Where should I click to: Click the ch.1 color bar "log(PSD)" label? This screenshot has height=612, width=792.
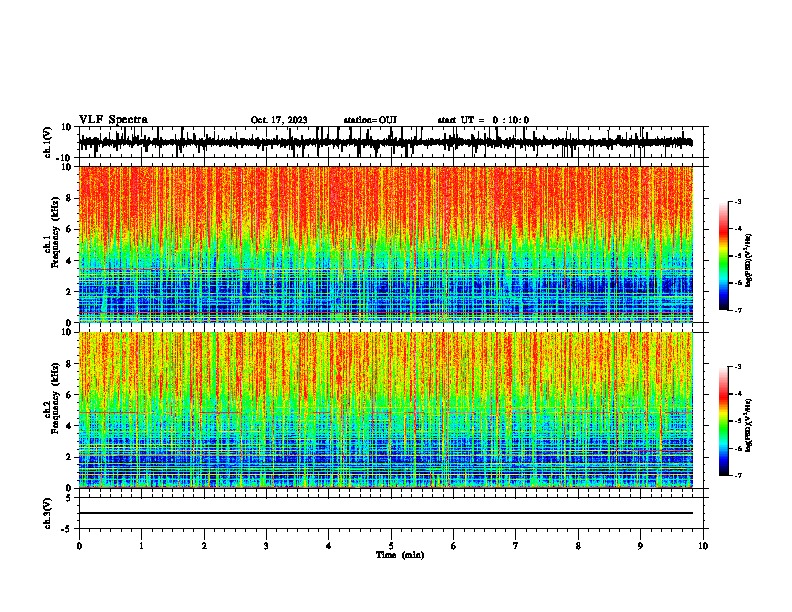tap(749, 261)
